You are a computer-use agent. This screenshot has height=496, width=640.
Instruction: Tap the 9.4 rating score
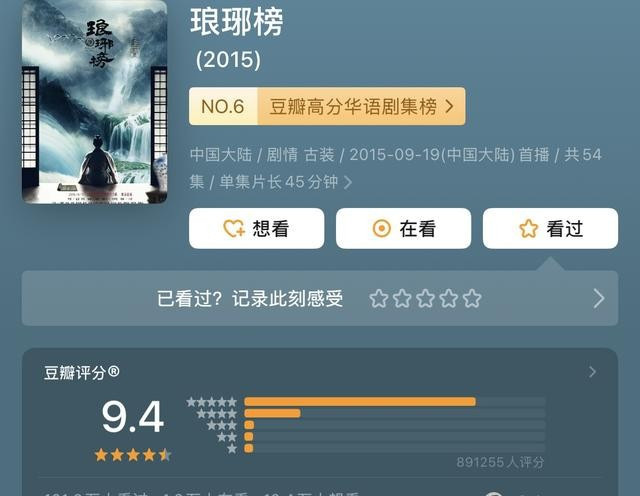tap(133, 417)
